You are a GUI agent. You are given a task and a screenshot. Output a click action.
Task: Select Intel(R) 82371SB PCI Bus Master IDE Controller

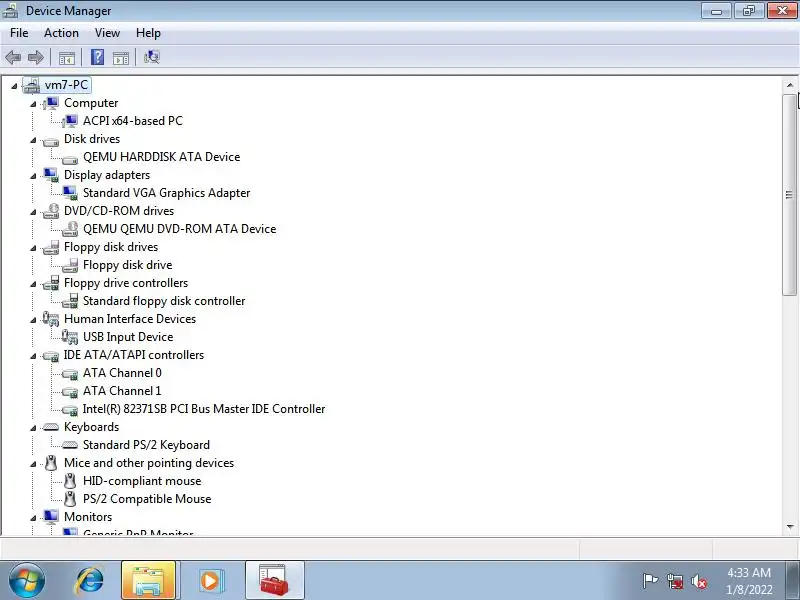(204, 409)
